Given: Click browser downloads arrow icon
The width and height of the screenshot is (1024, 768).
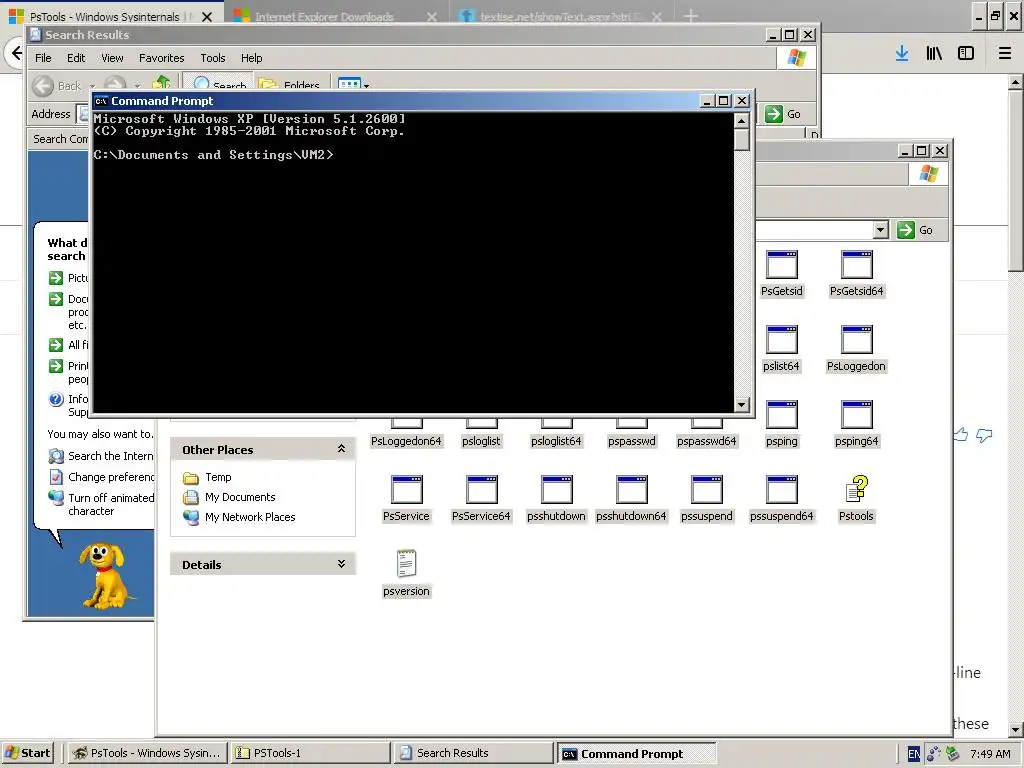Looking at the screenshot, I should [902, 54].
